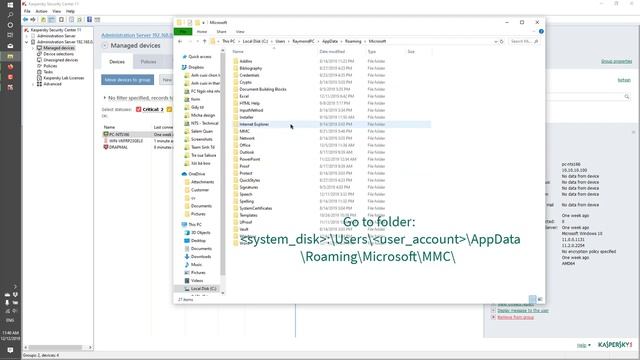Click the Task View taskbar icon
Screen dimensions: 640x360
10,35
